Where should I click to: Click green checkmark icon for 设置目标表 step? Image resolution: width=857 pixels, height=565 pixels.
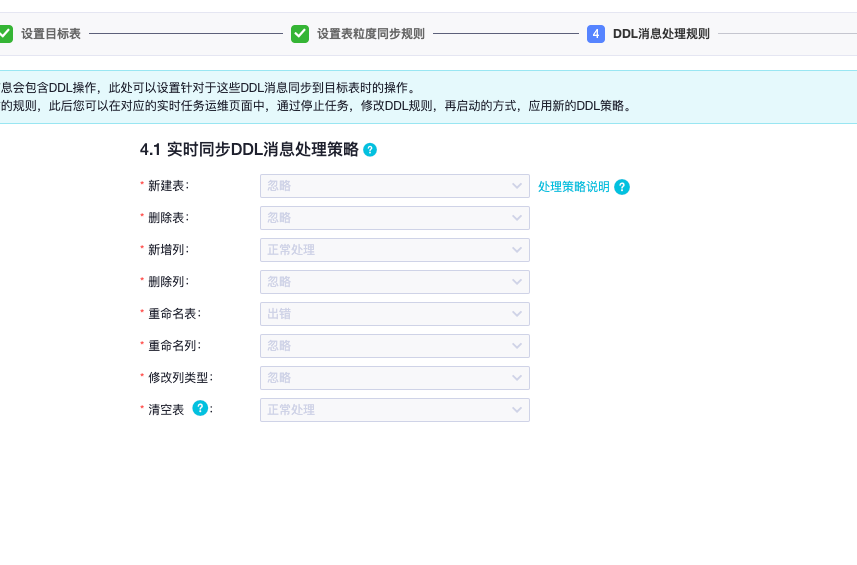coord(5,34)
